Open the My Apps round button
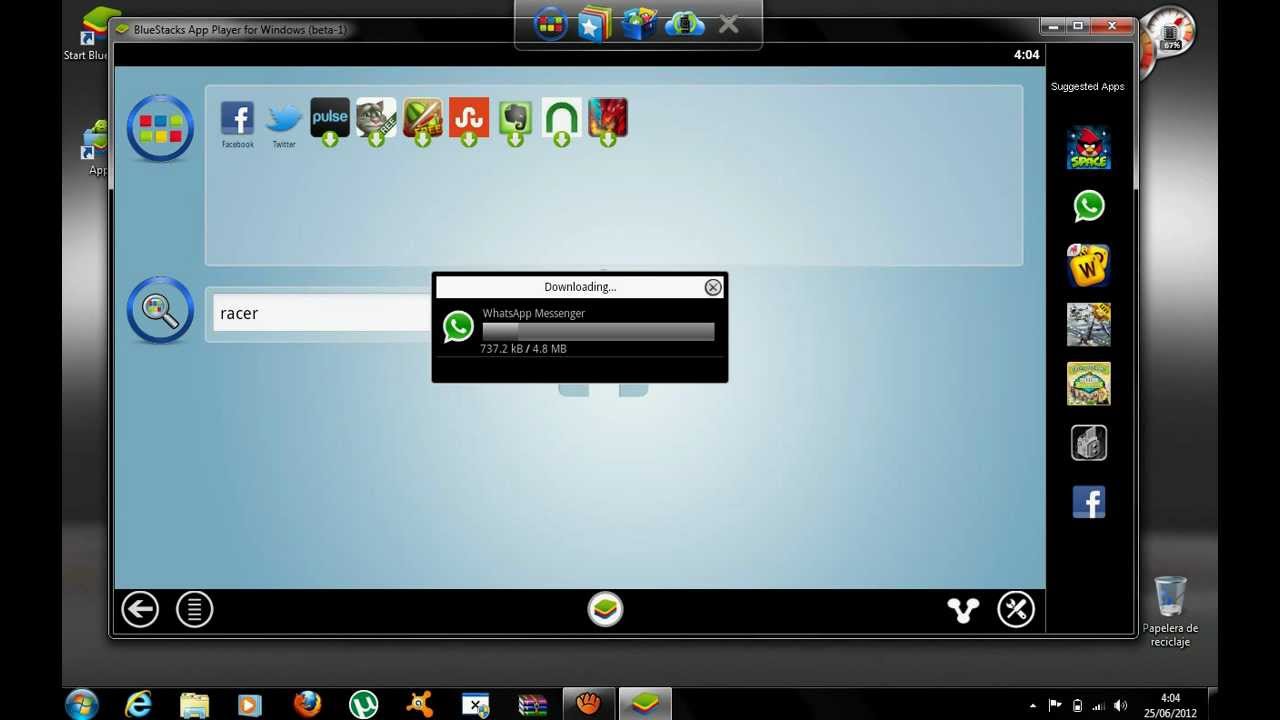This screenshot has height=720, width=1280. [160, 128]
